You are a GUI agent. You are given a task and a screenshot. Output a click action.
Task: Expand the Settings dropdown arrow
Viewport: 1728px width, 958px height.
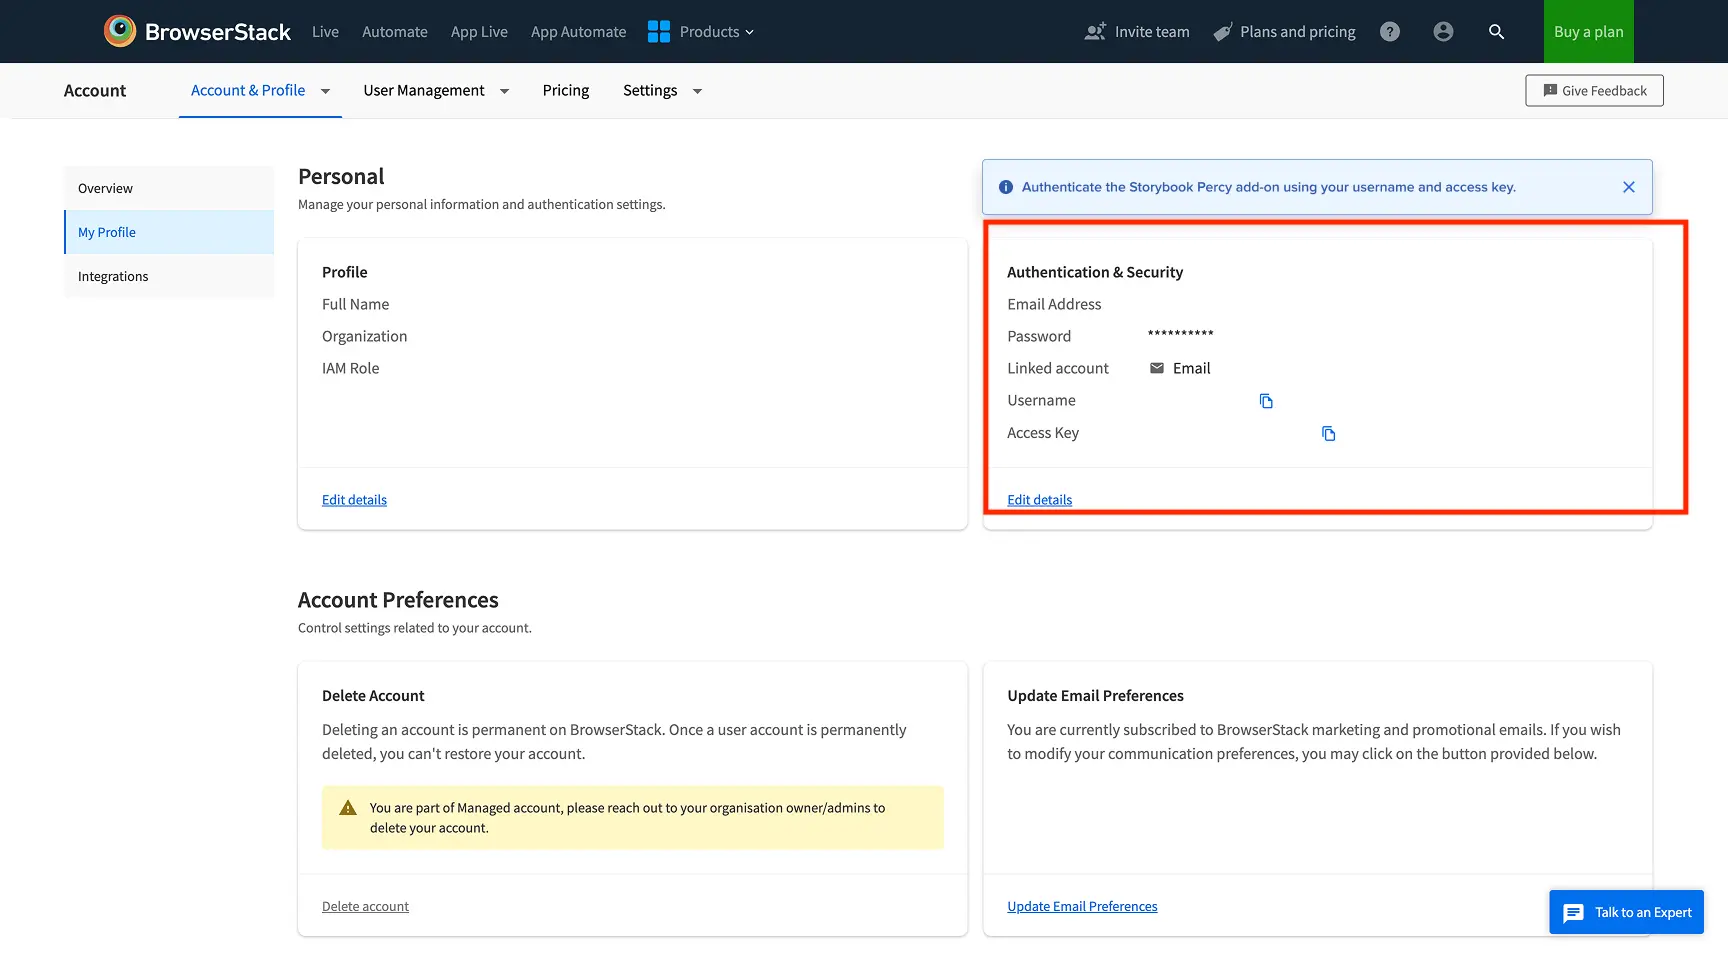(697, 90)
